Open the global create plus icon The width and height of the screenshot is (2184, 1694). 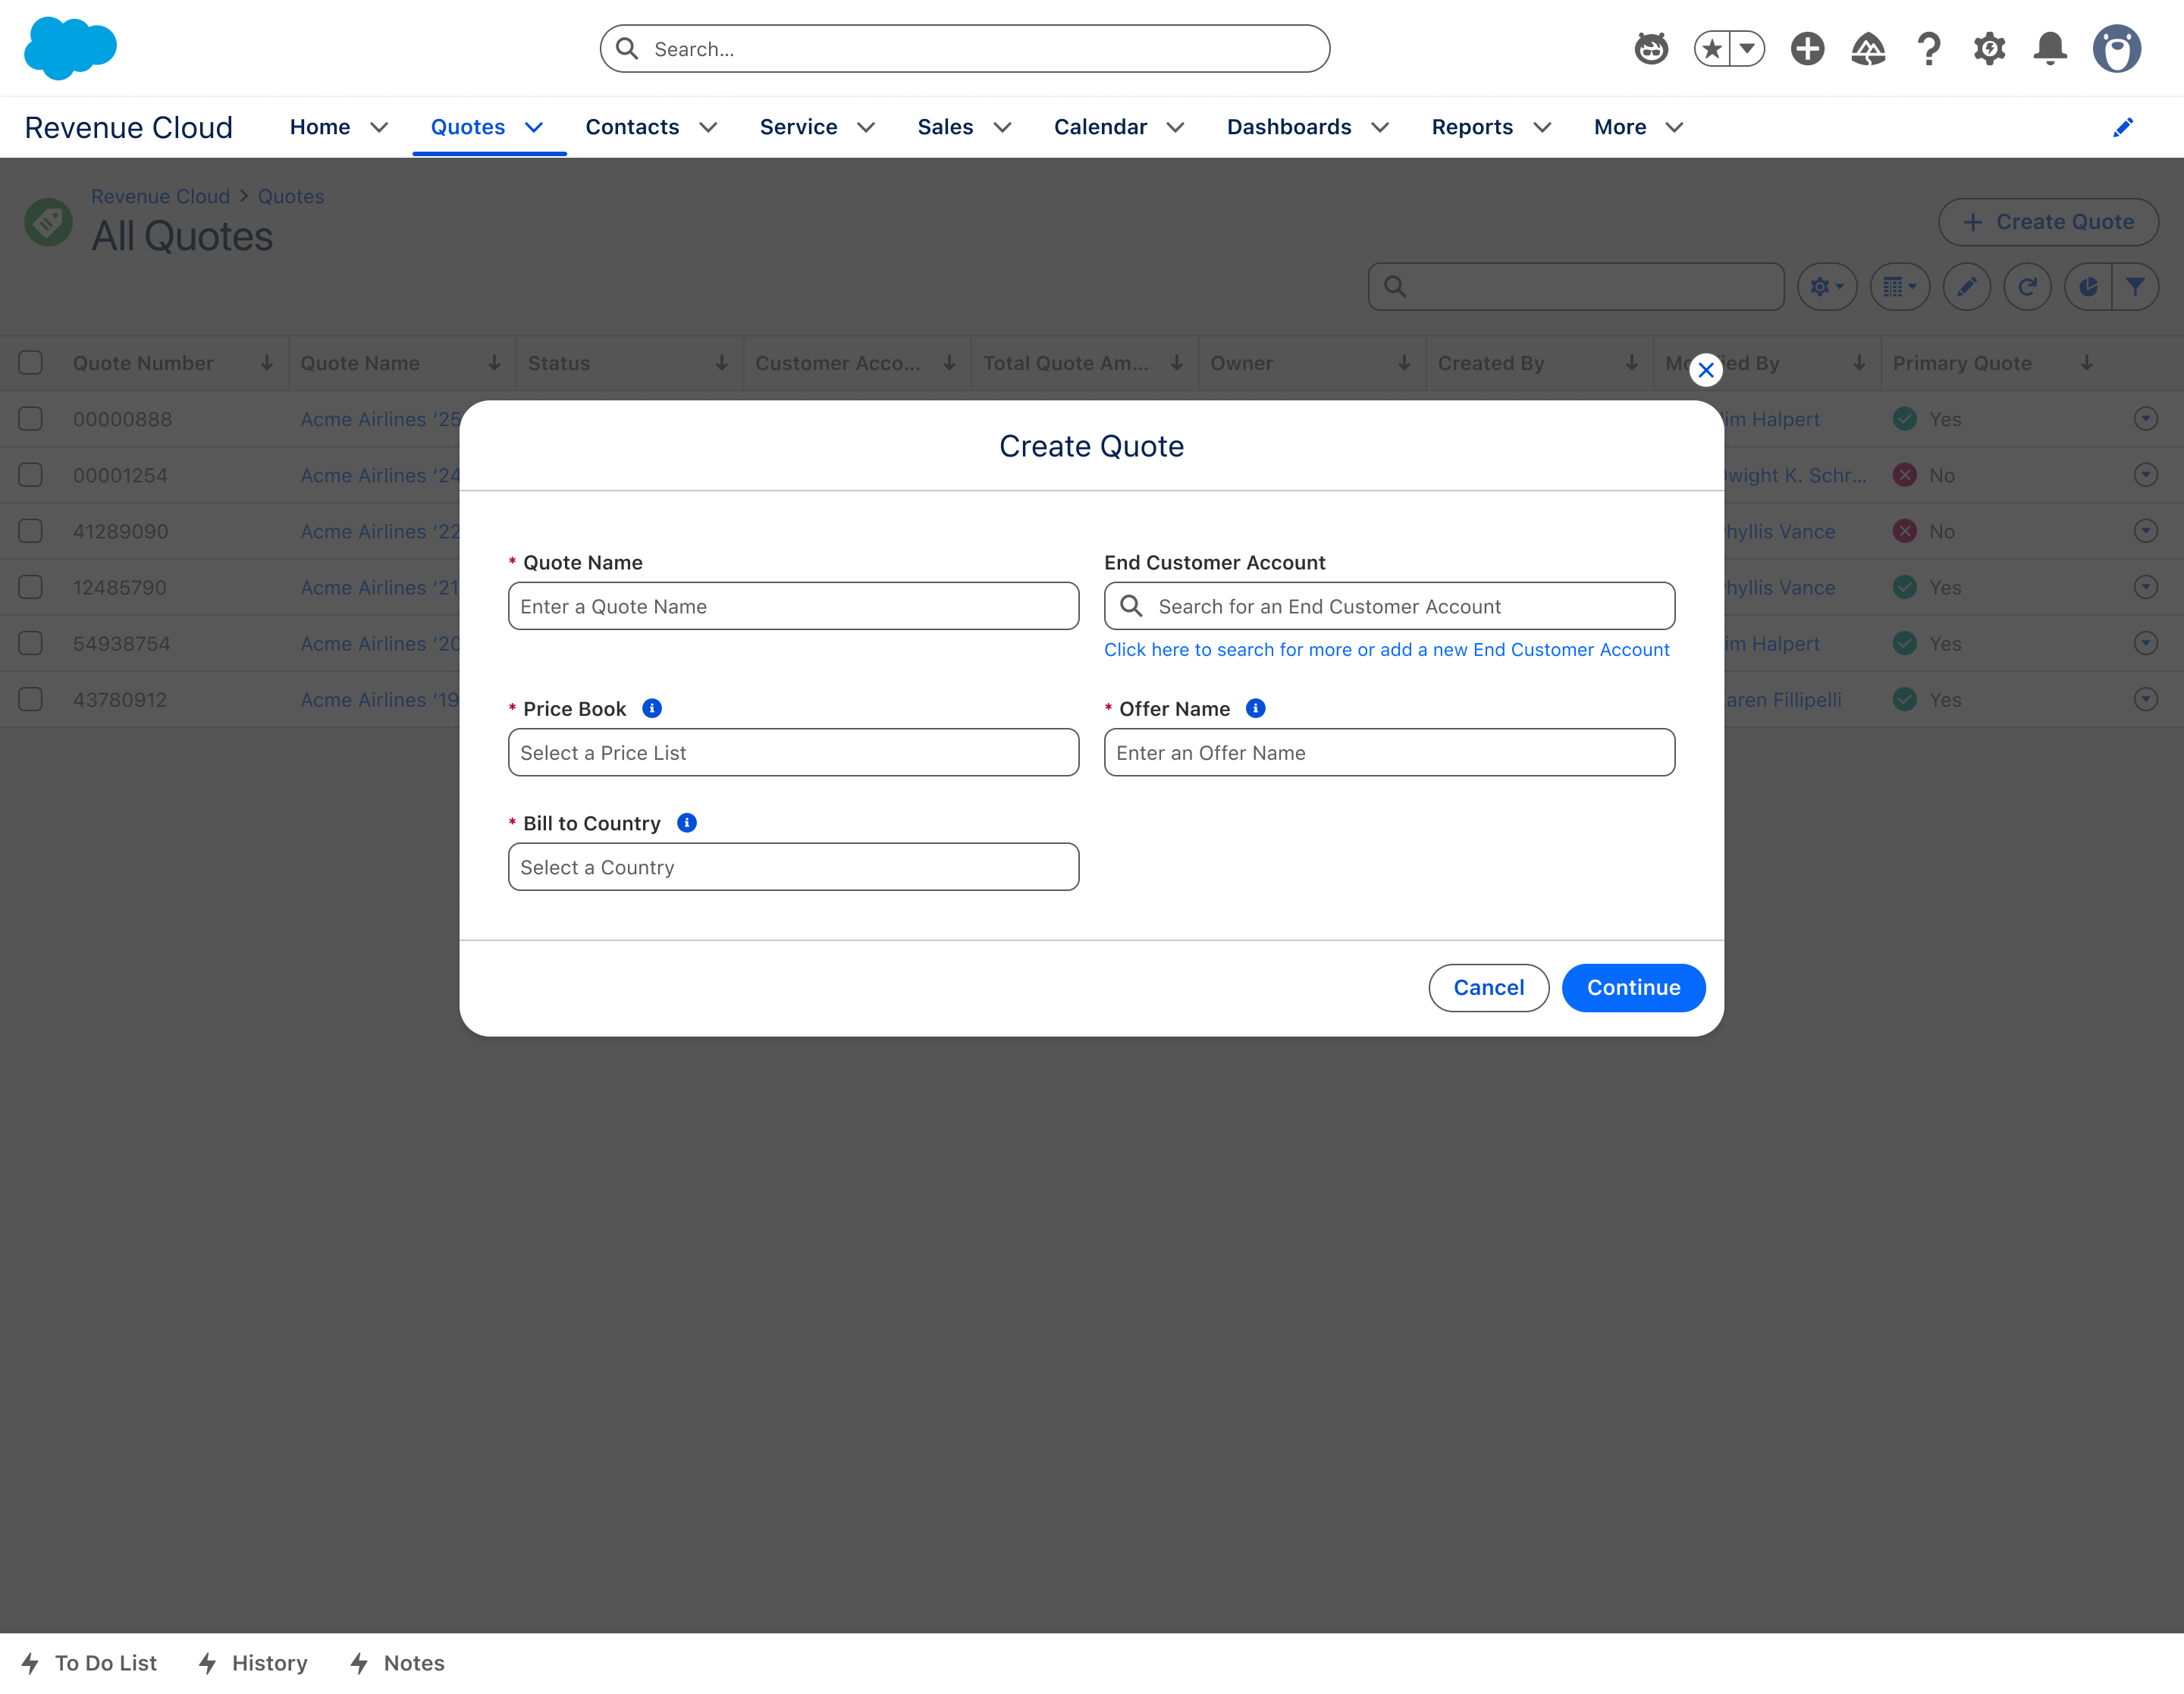click(1807, 48)
